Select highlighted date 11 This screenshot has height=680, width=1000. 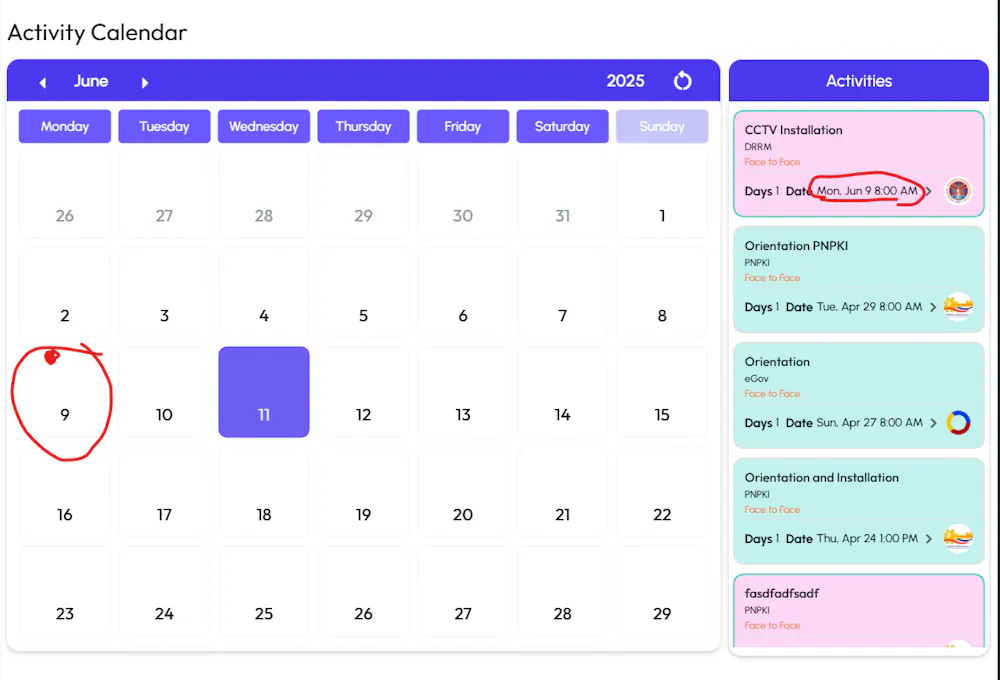[263, 392]
